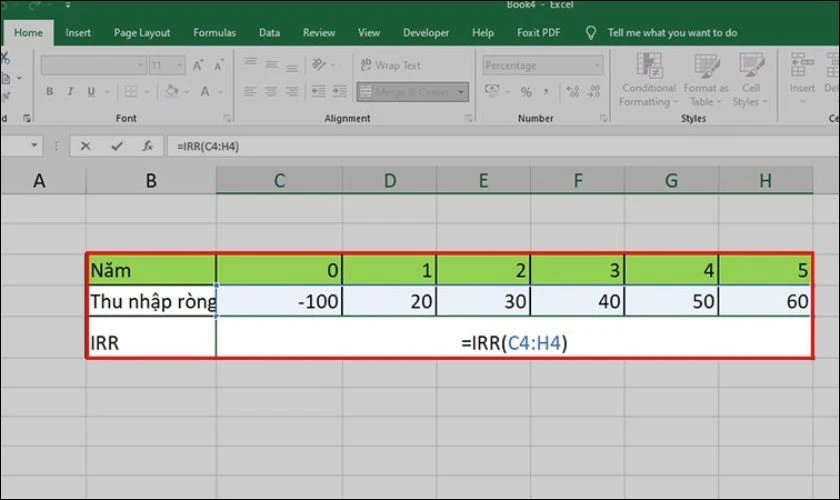Image resolution: width=840 pixels, height=500 pixels.
Task: Increase font size with large A
Action: click(x=198, y=65)
